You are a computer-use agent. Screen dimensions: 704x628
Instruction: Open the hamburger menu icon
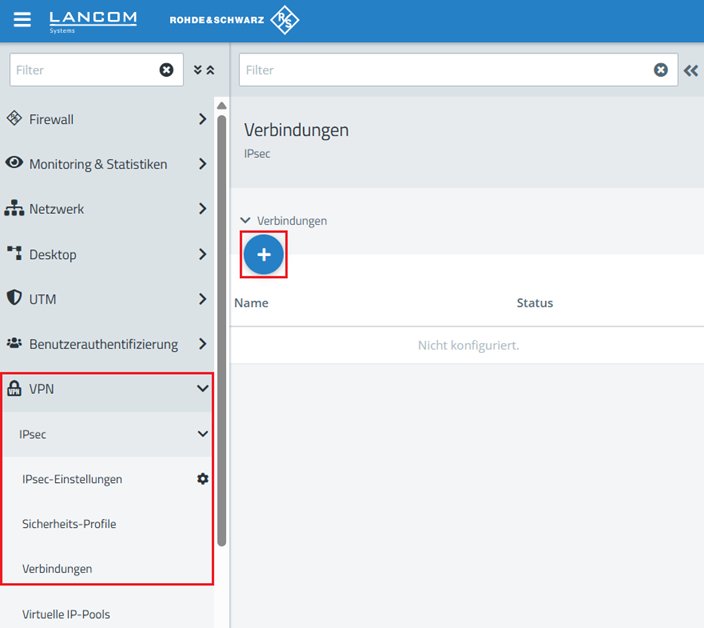22,20
